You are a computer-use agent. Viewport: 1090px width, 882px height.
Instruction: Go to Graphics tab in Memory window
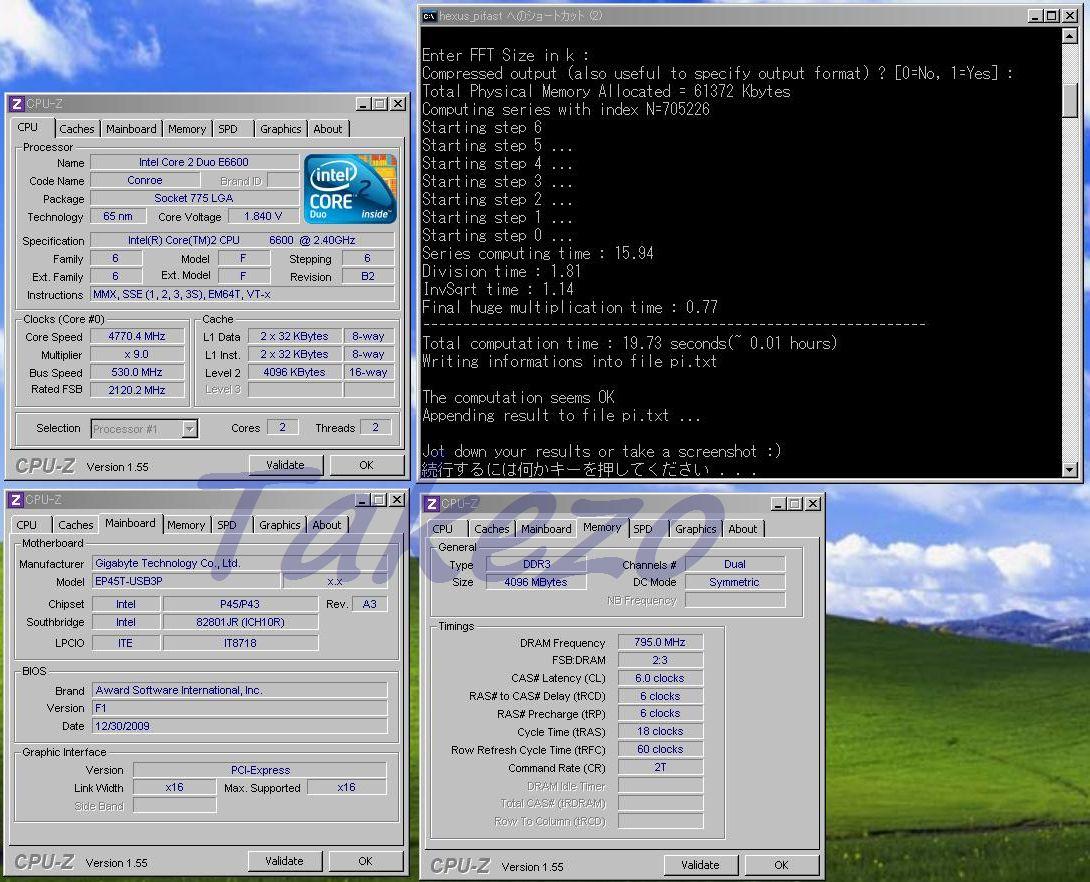point(696,529)
